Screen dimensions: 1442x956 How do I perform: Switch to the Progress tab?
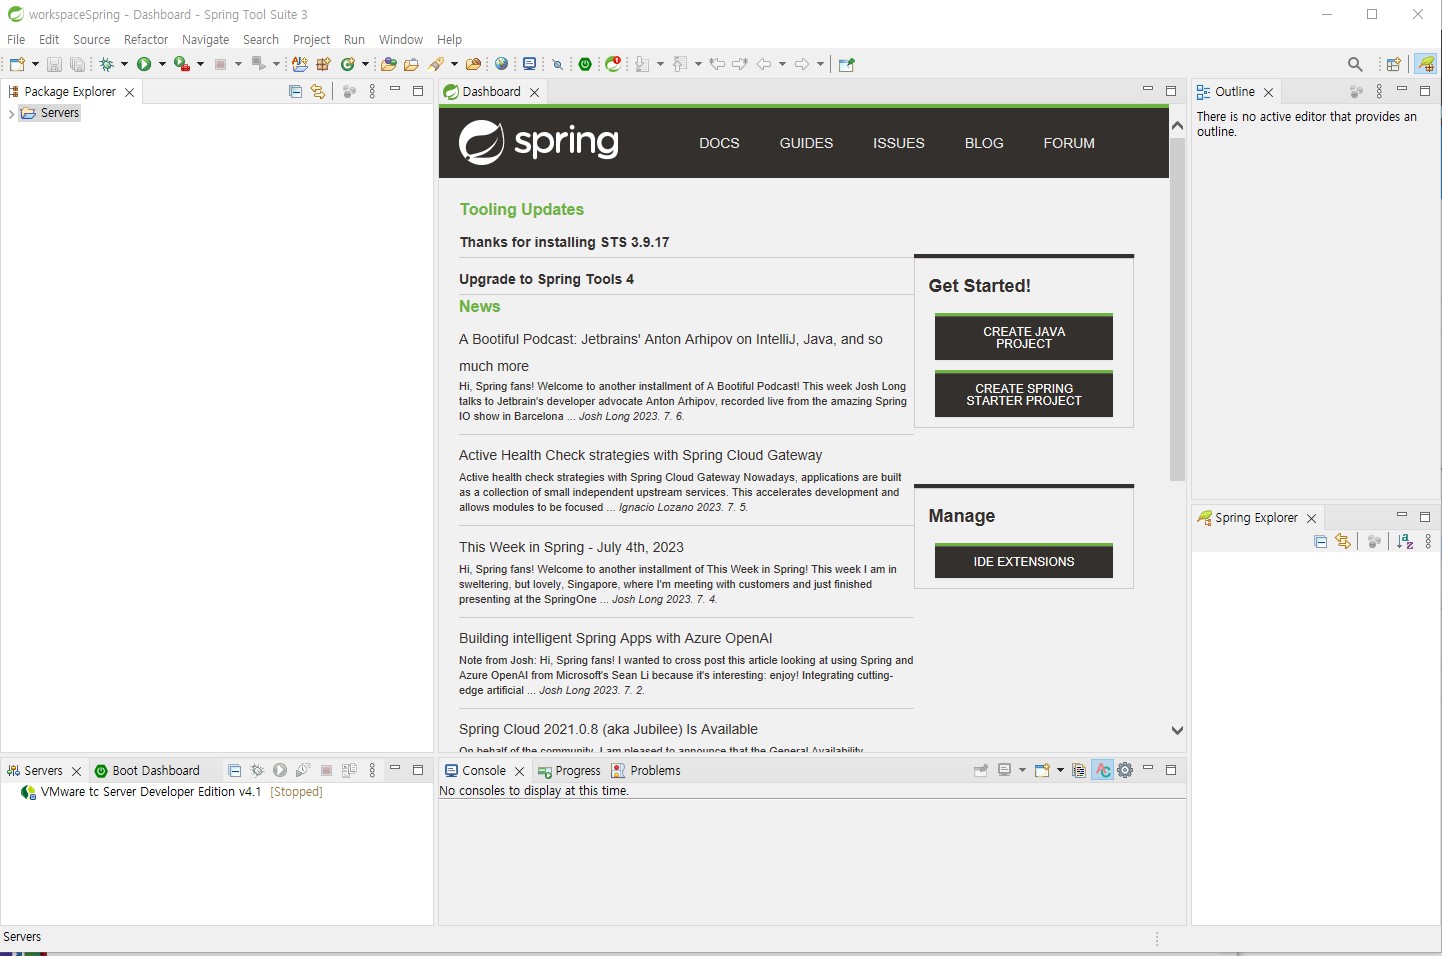click(568, 770)
